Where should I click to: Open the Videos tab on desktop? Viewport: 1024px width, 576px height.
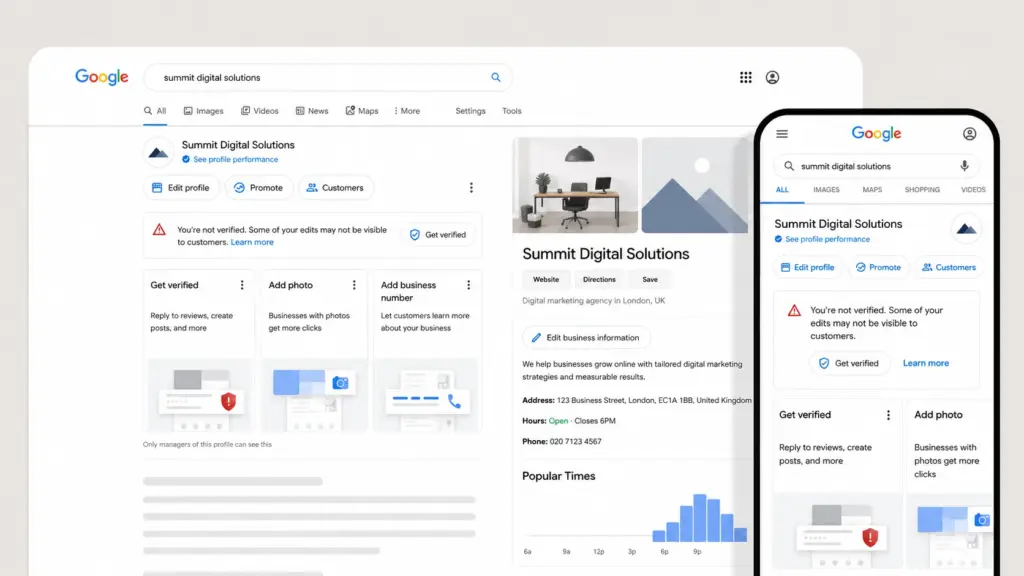point(259,111)
